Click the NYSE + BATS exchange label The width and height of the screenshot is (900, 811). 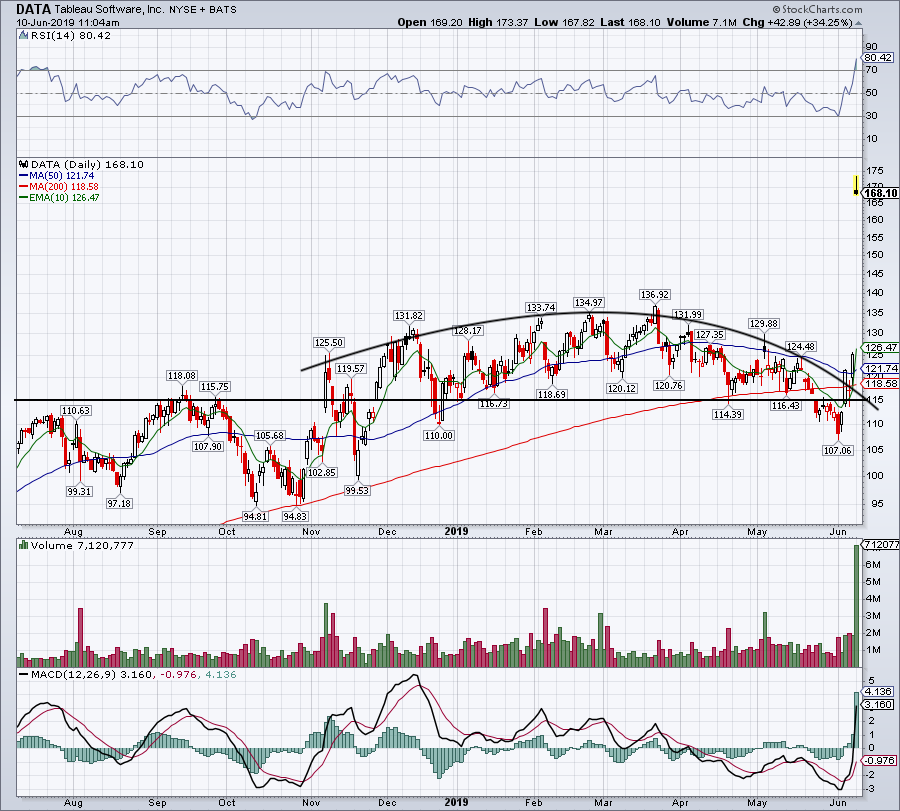point(203,10)
